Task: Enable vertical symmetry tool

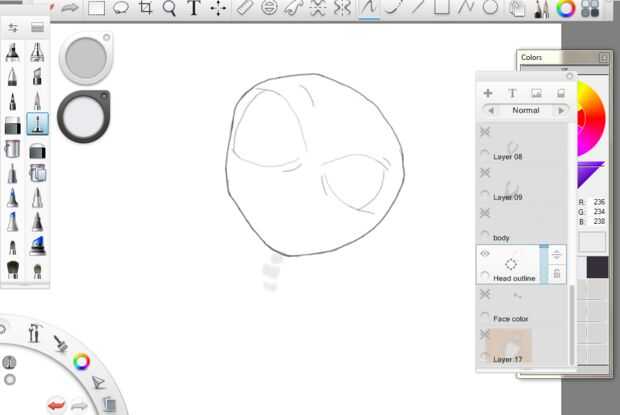Action: tap(342, 8)
